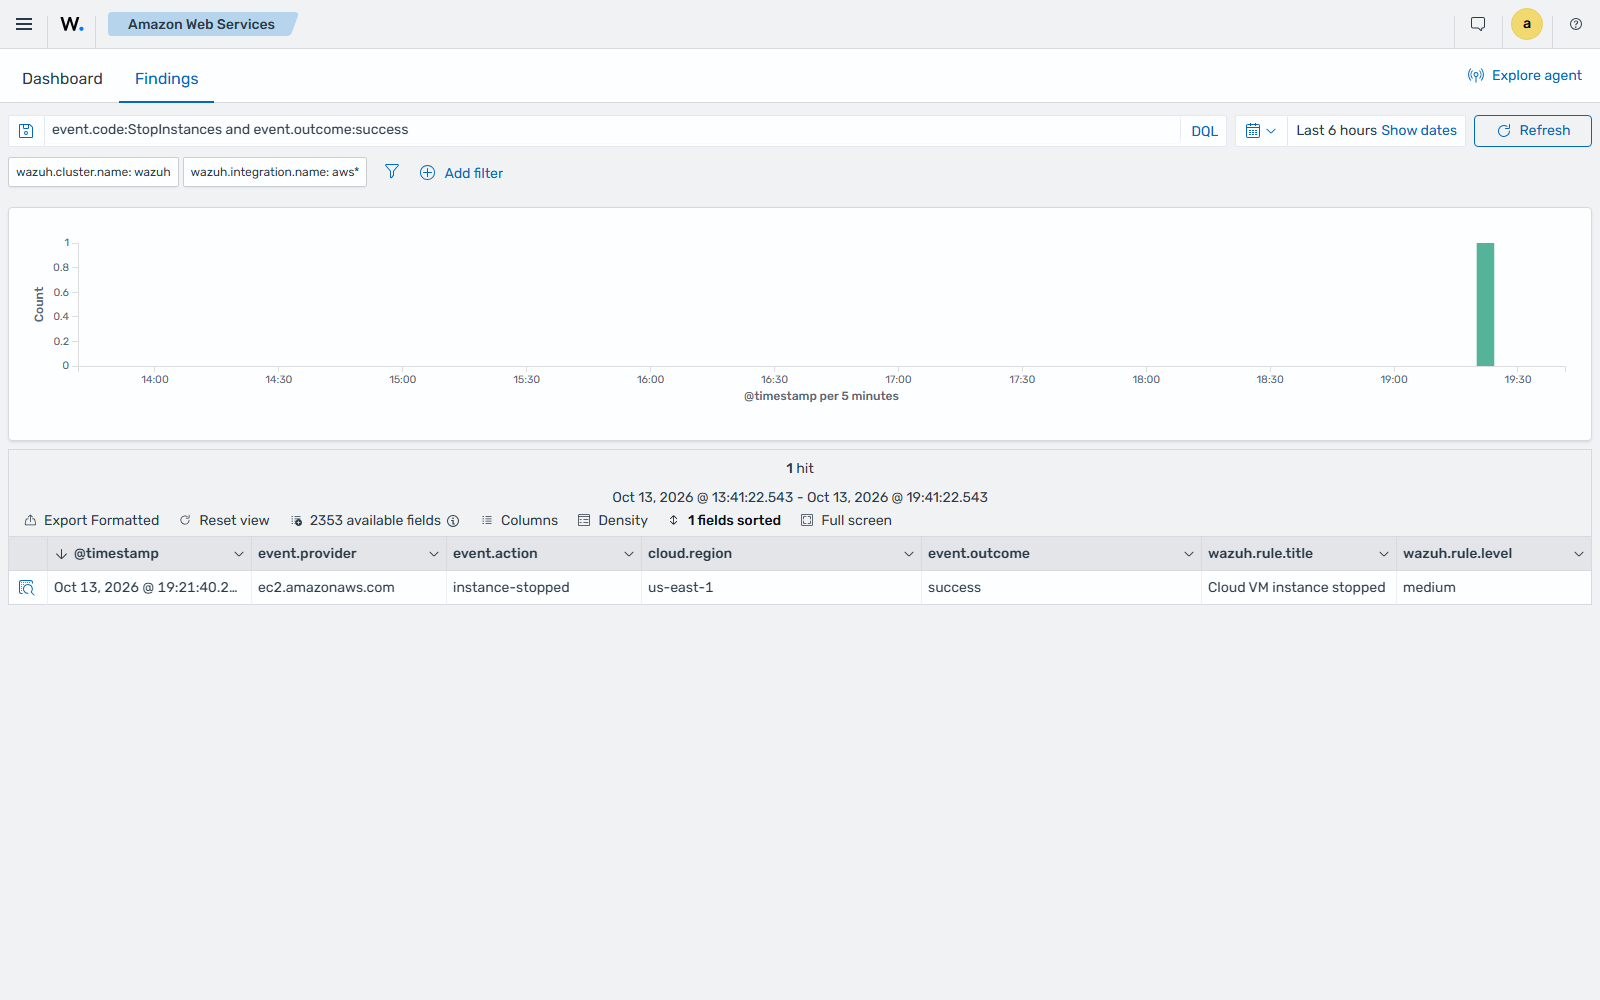
Task: Switch to the Dashboard tab
Action: click(62, 79)
